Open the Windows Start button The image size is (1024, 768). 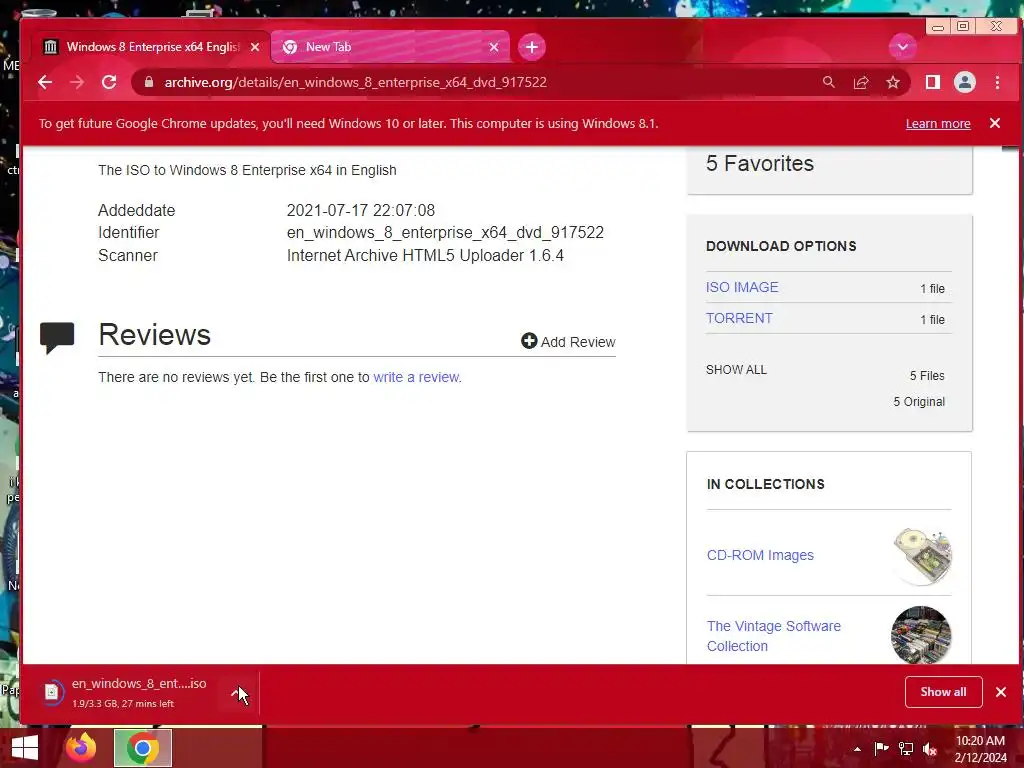click(25, 748)
